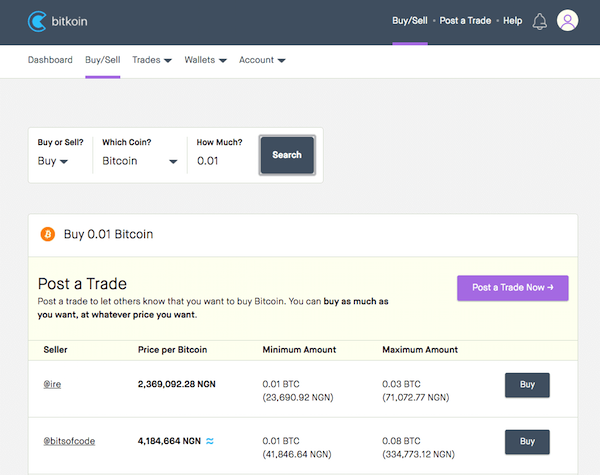Click Post a Trade Now button

(x=512, y=288)
